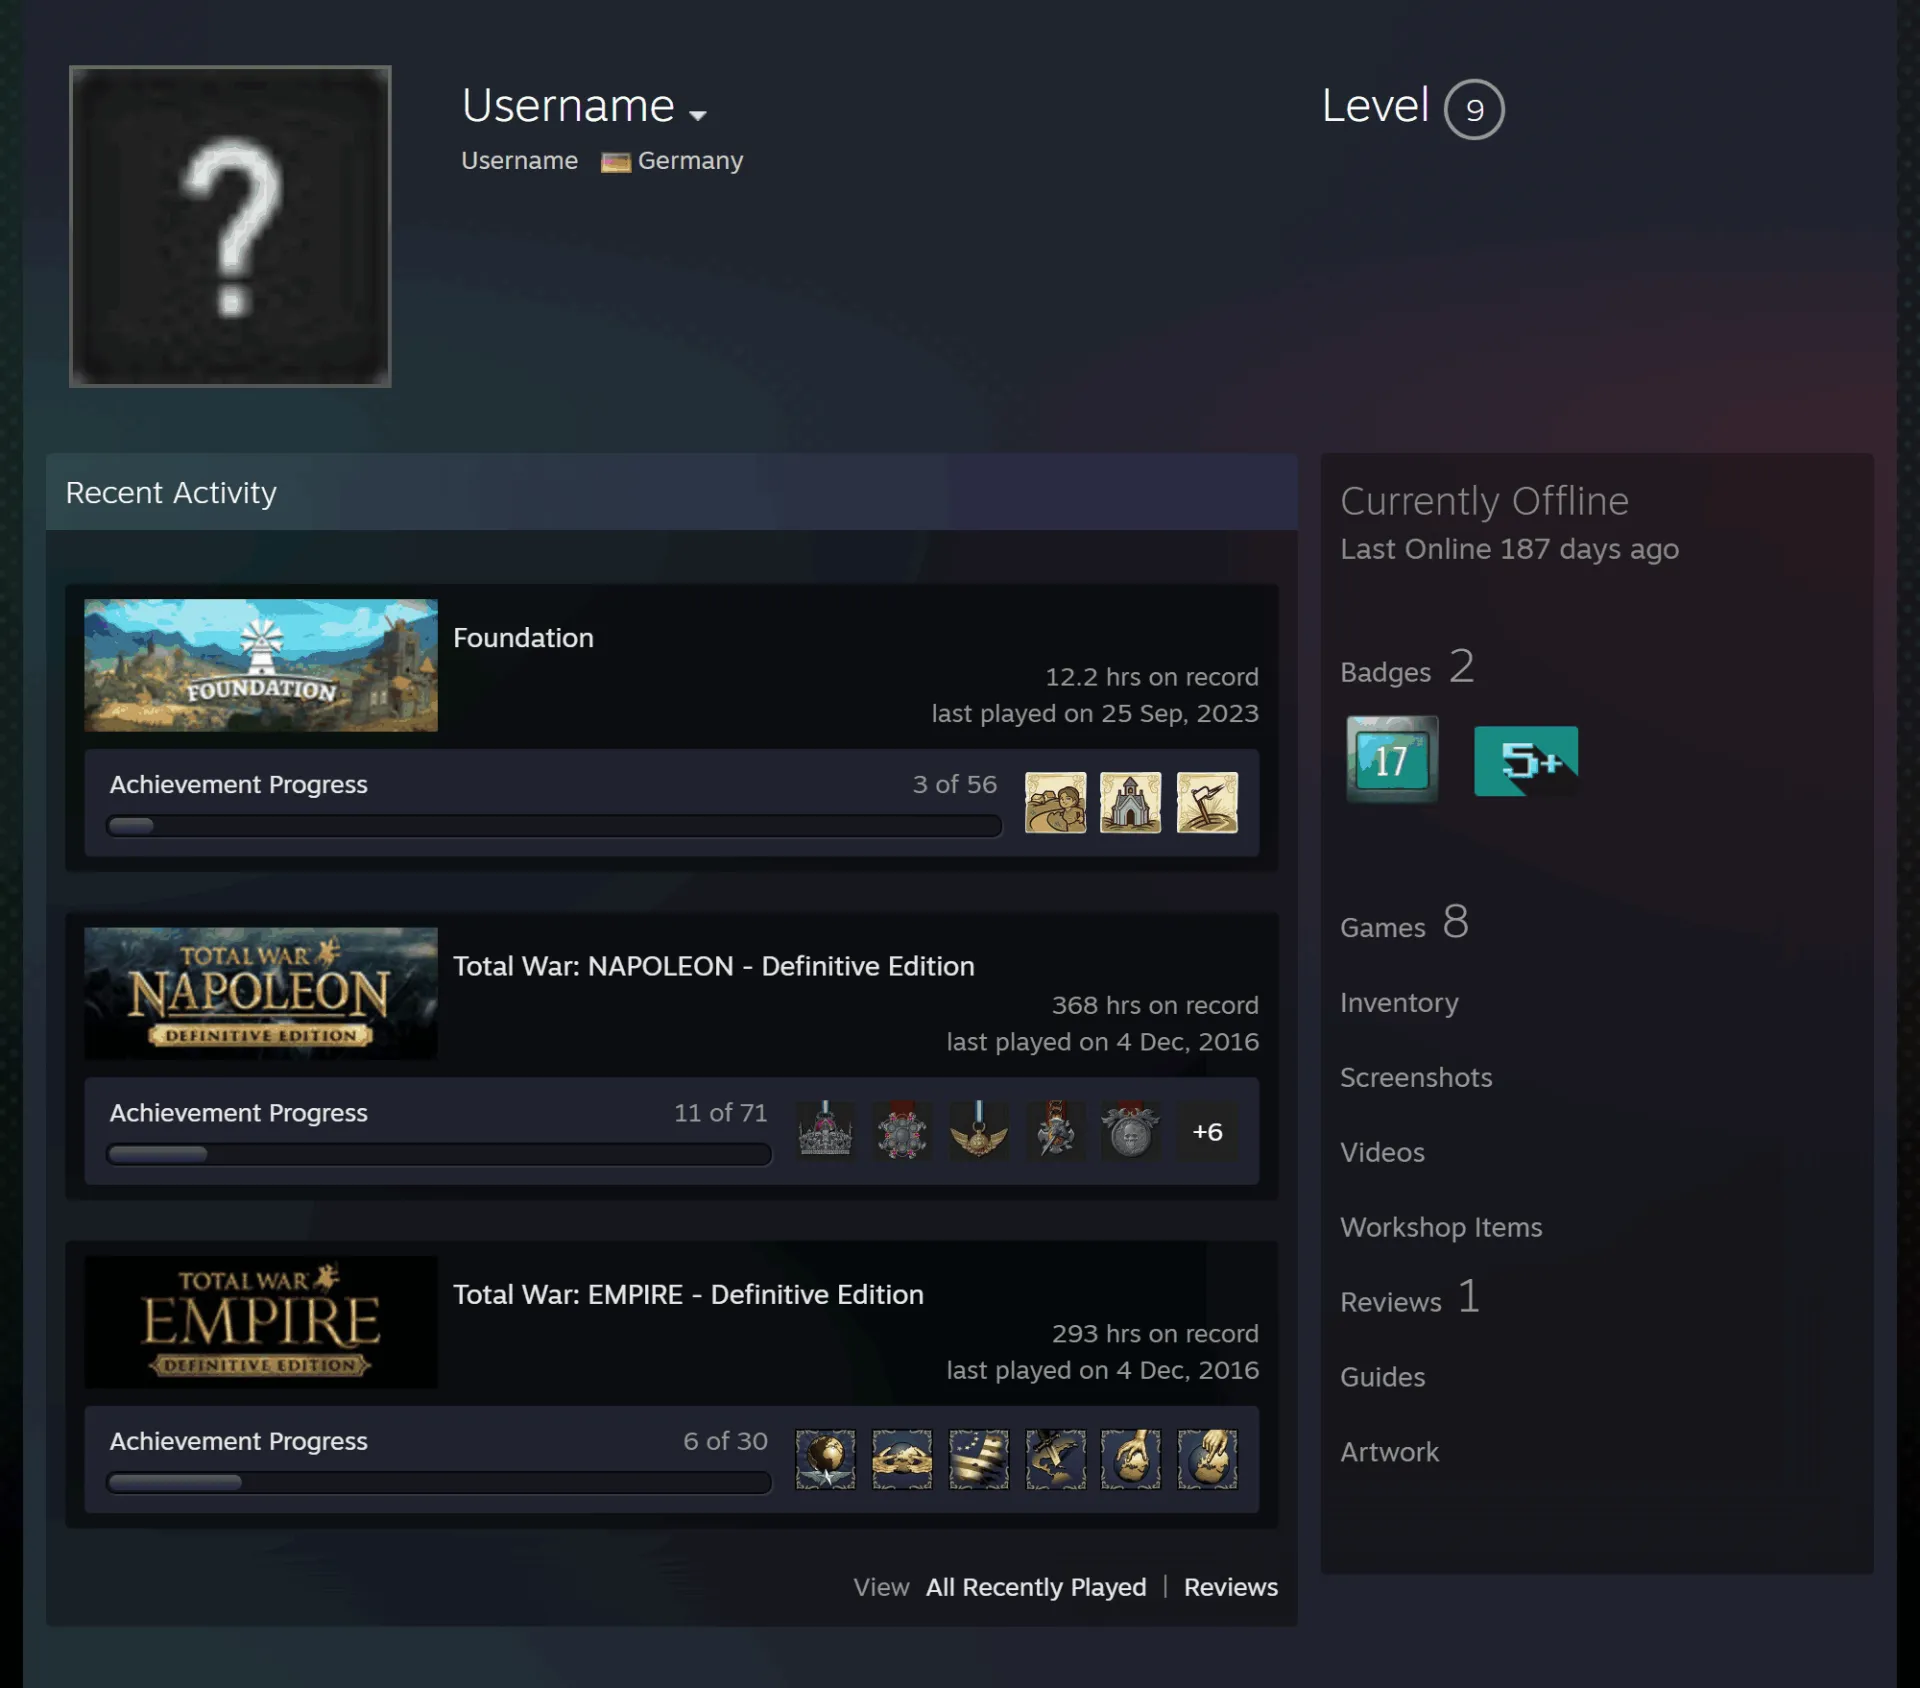Open the Workshop Items link
Image resolution: width=1920 pixels, height=1688 pixels.
coord(1441,1227)
